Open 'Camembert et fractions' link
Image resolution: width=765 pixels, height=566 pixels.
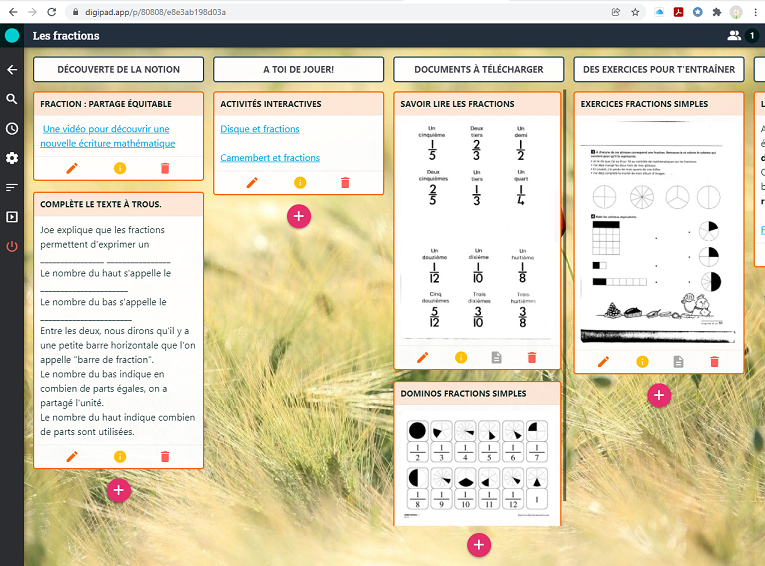270,158
